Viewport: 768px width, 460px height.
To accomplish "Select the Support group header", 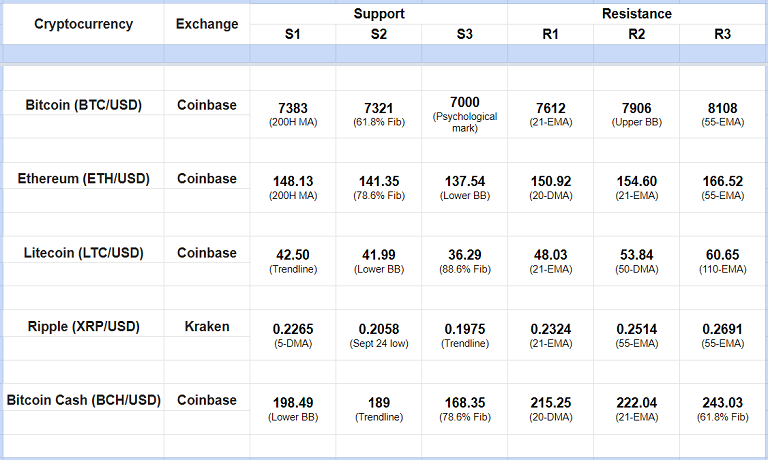I will (378, 14).
